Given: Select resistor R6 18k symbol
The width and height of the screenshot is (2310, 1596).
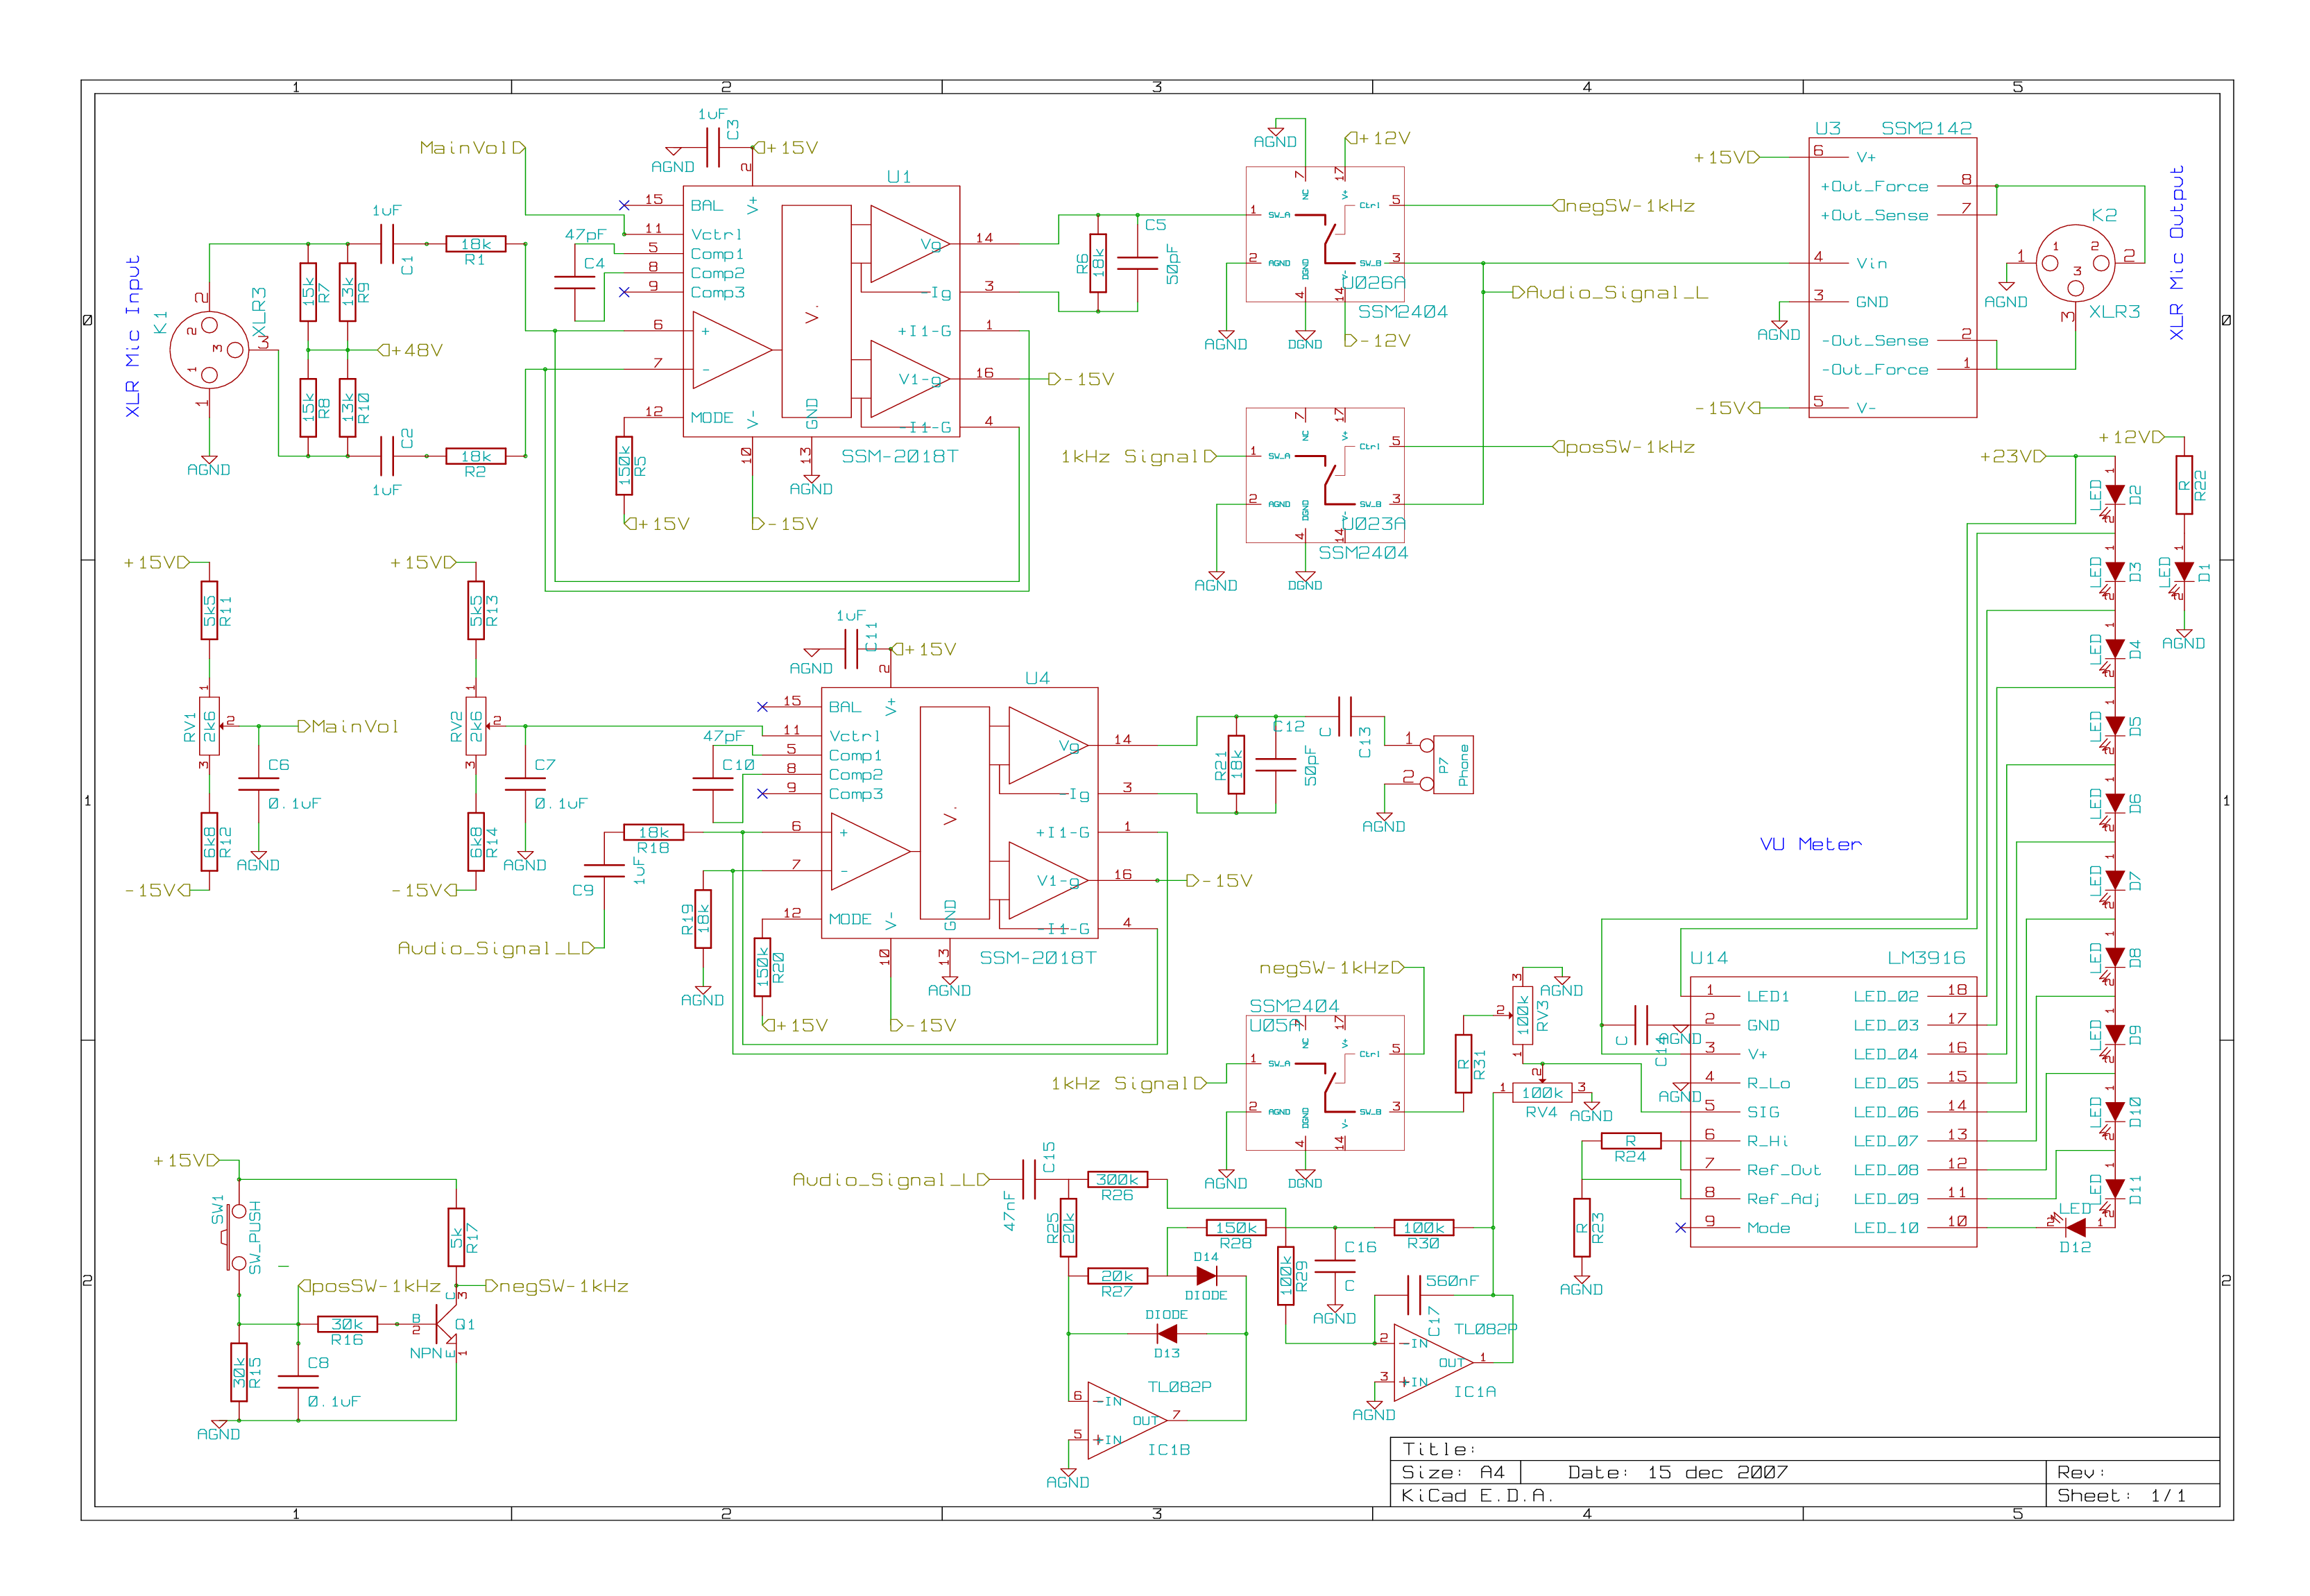Looking at the screenshot, I should [1098, 263].
